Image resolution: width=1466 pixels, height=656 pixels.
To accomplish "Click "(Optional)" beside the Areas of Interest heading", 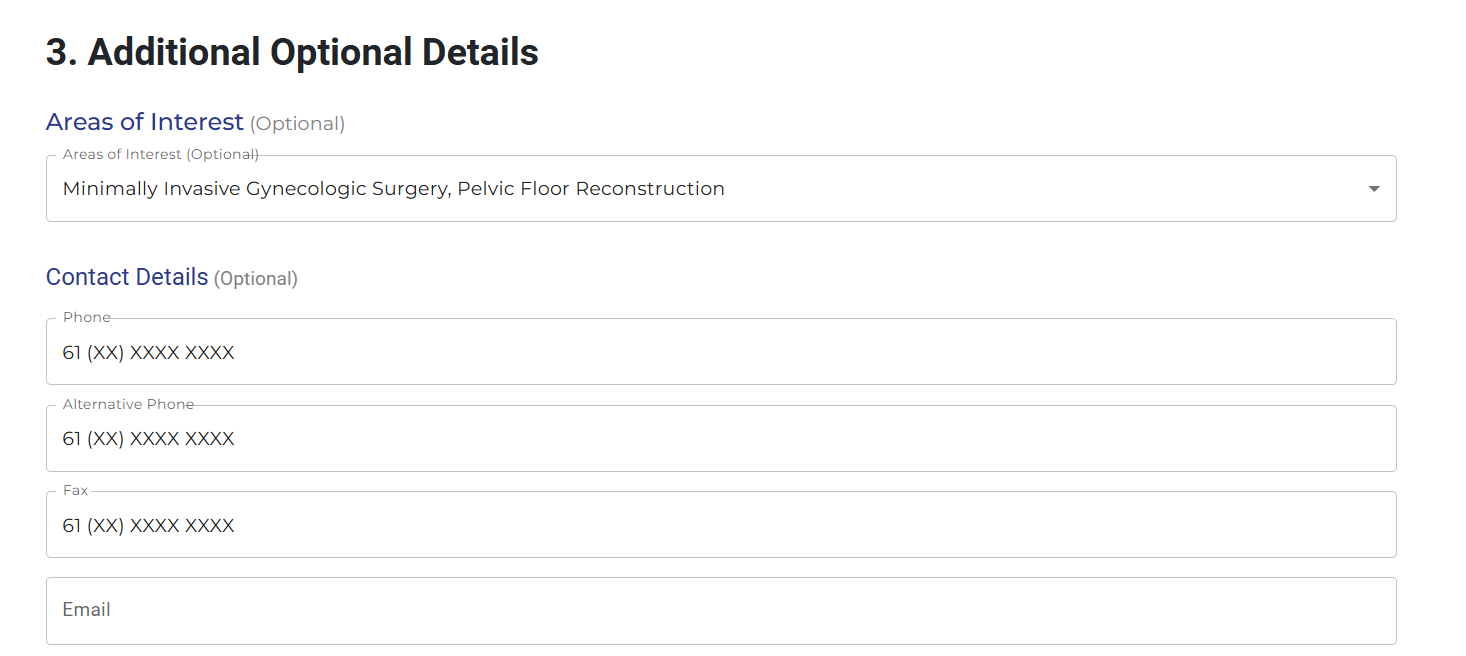I will [x=297, y=124].
